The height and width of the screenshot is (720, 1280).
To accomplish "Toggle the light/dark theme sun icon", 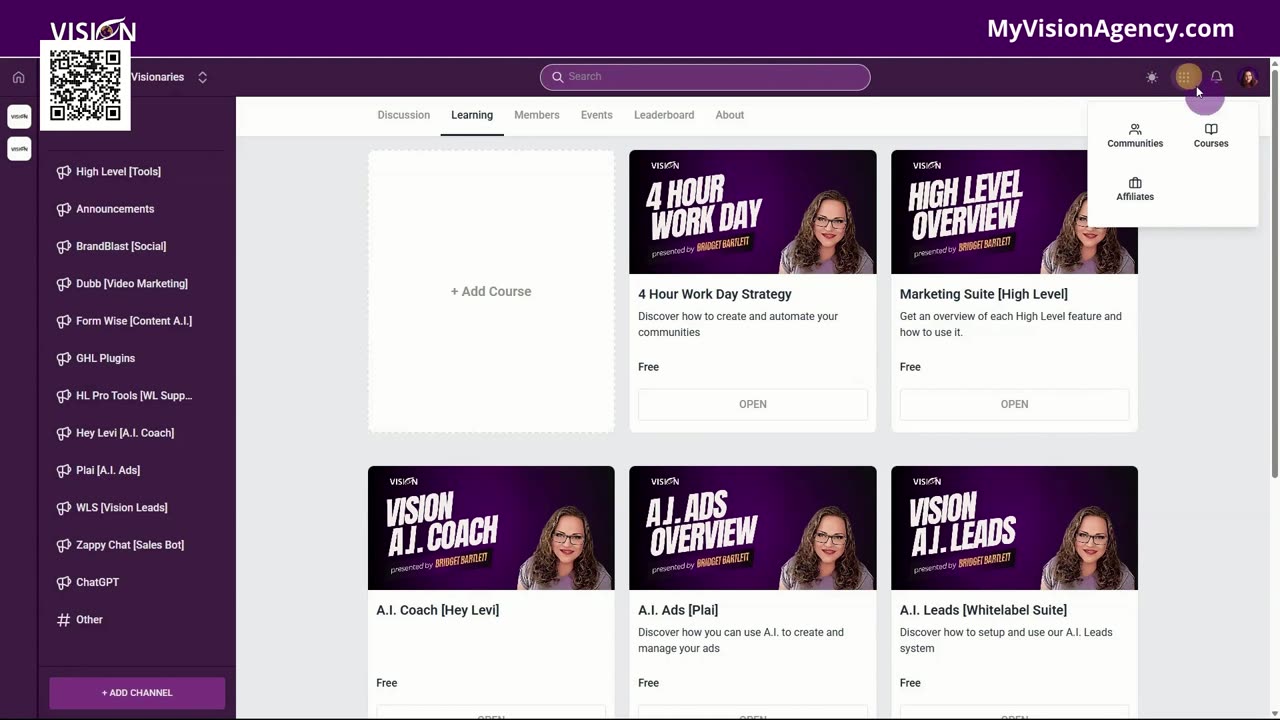I will coord(1152,77).
